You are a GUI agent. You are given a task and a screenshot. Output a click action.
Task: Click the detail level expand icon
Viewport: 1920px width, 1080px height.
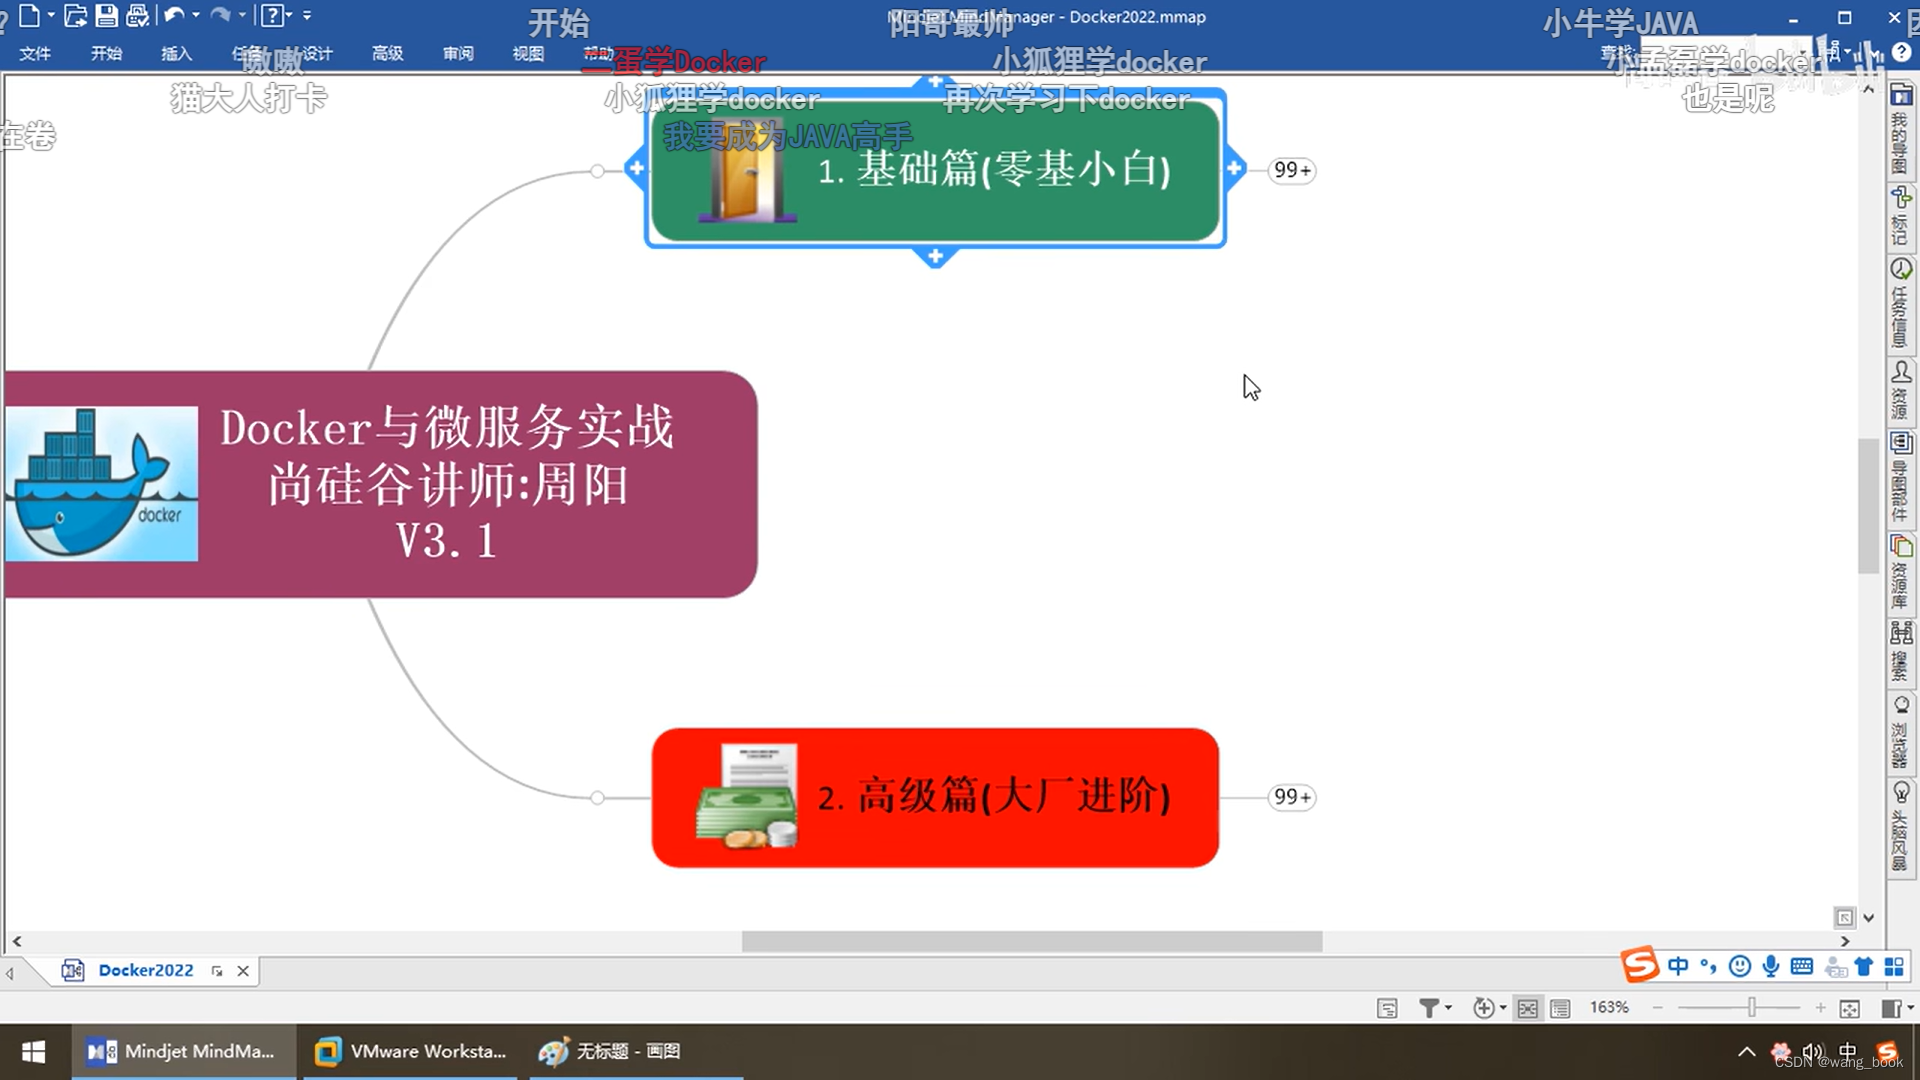point(1484,1008)
